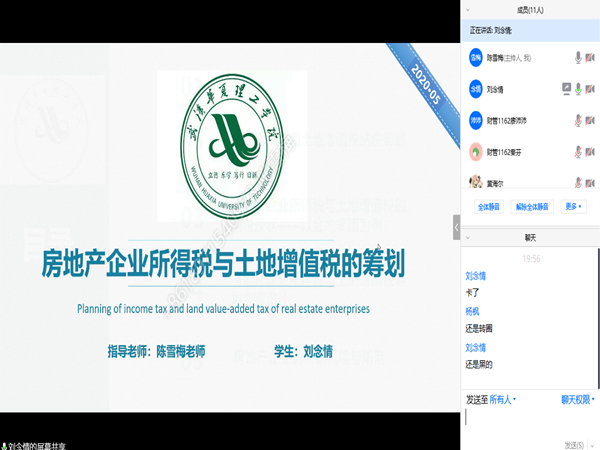Click the 正在讲话 speaking status bar

point(530,30)
